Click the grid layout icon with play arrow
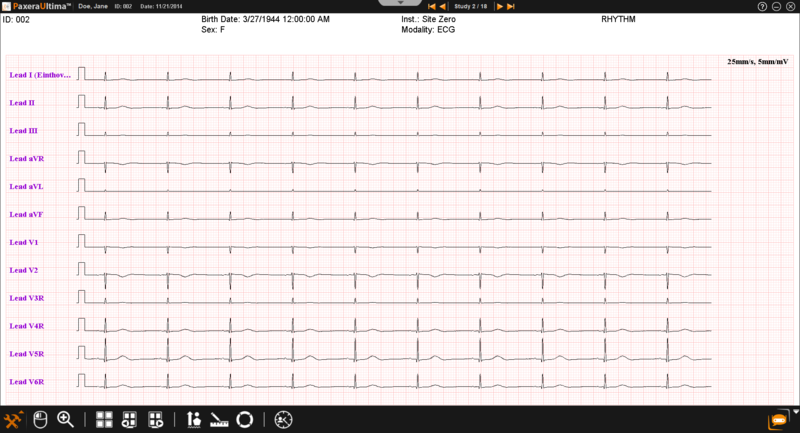 point(155,420)
